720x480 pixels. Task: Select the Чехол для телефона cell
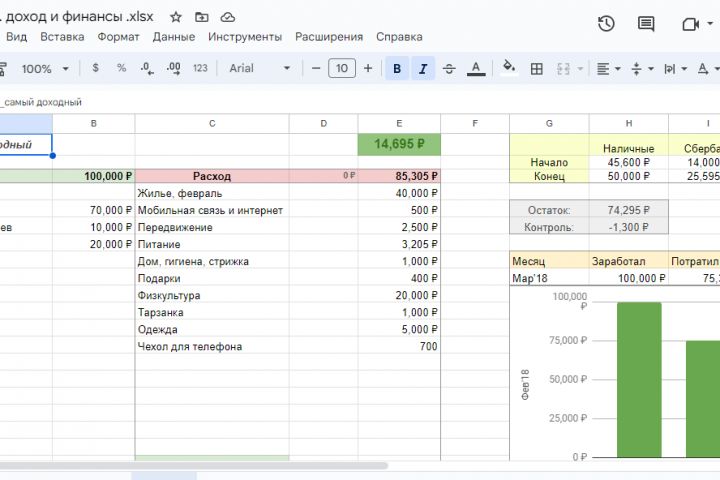coord(212,346)
